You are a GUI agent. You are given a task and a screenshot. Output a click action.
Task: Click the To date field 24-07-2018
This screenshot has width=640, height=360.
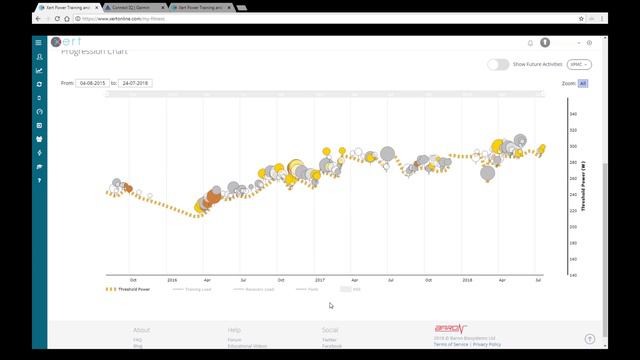tap(135, 83)
